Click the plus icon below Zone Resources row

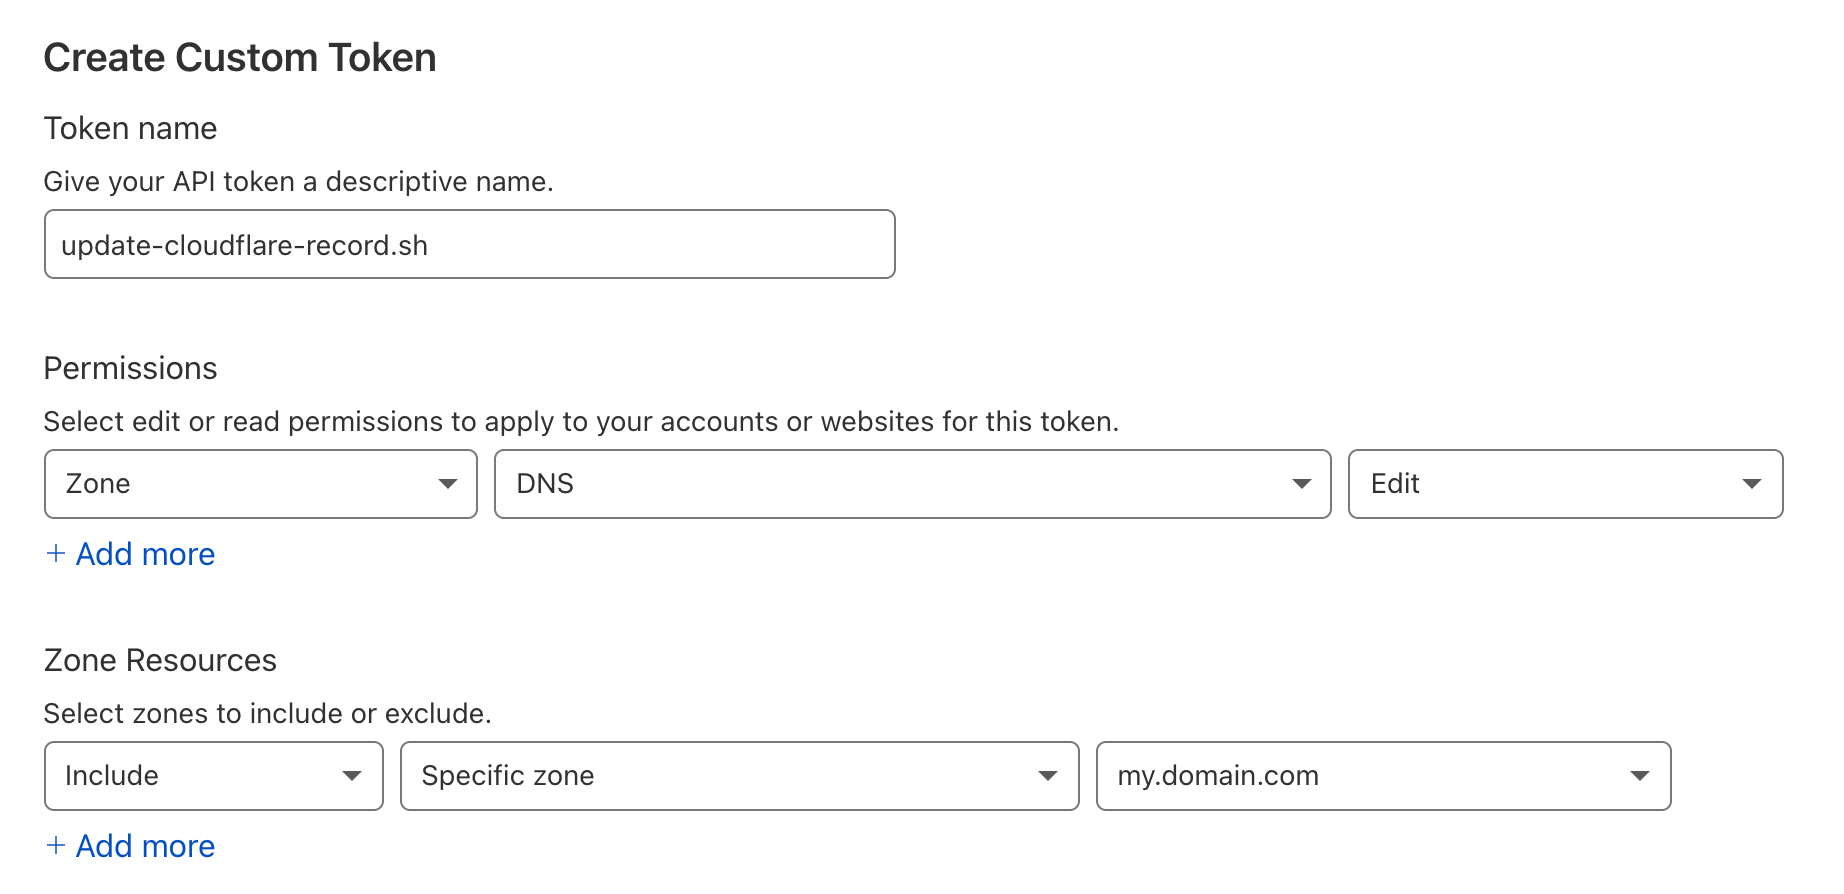56,845
